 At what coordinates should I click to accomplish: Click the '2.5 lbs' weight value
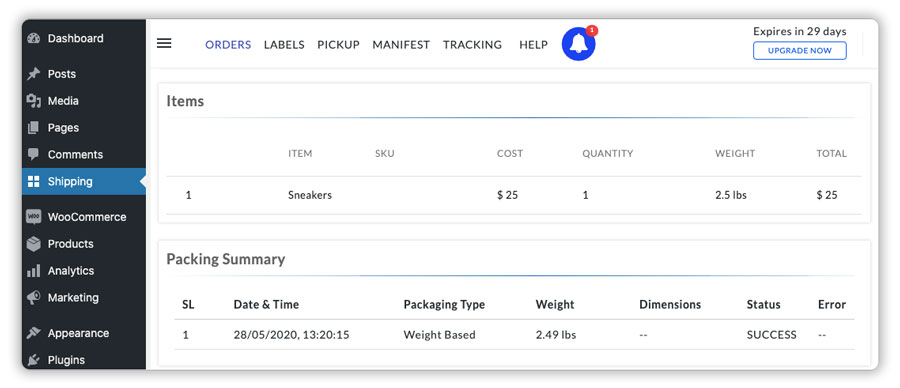click(731, 195)
